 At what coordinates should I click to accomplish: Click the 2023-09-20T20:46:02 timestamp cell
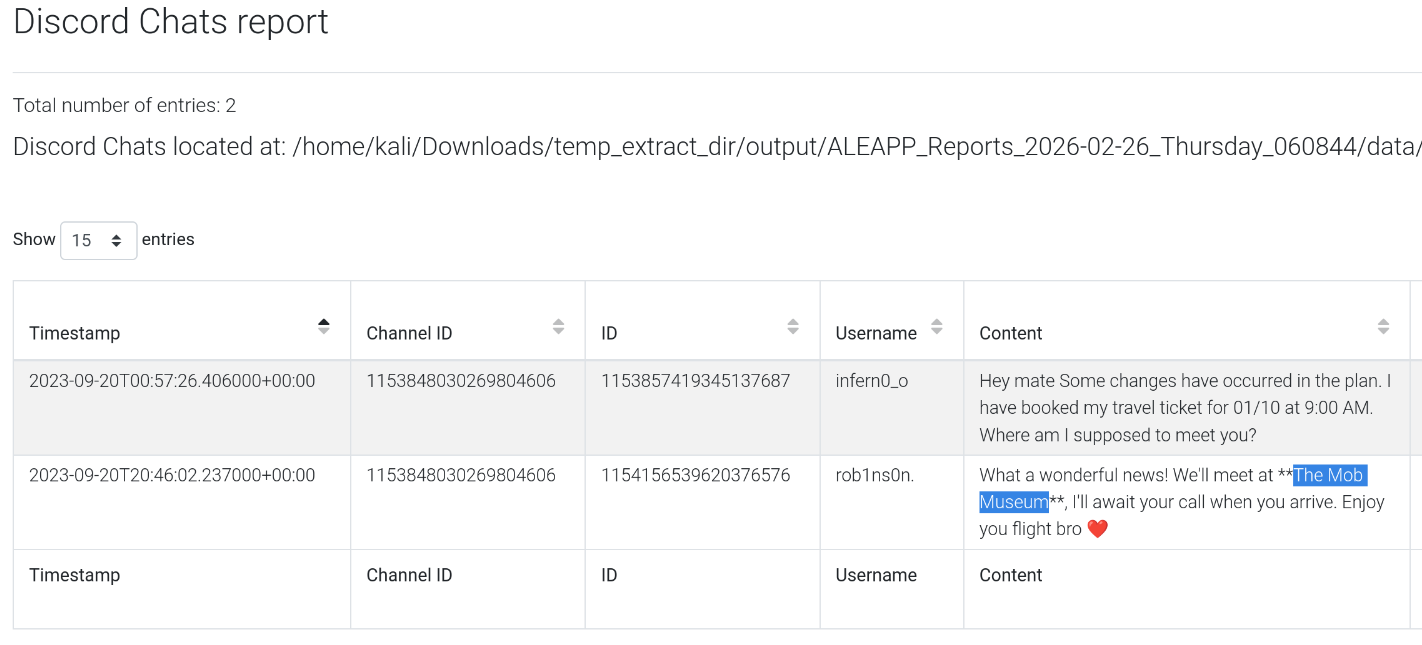point(172,475)
